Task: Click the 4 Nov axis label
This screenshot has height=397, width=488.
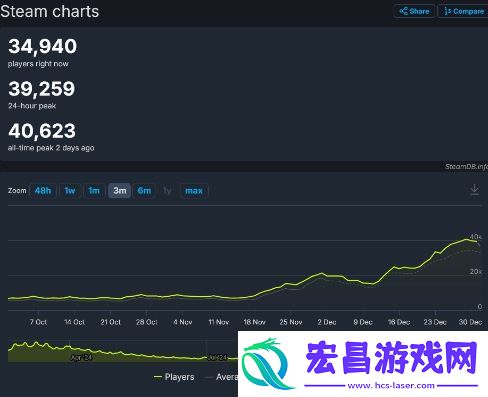Action: pos(183,322)
